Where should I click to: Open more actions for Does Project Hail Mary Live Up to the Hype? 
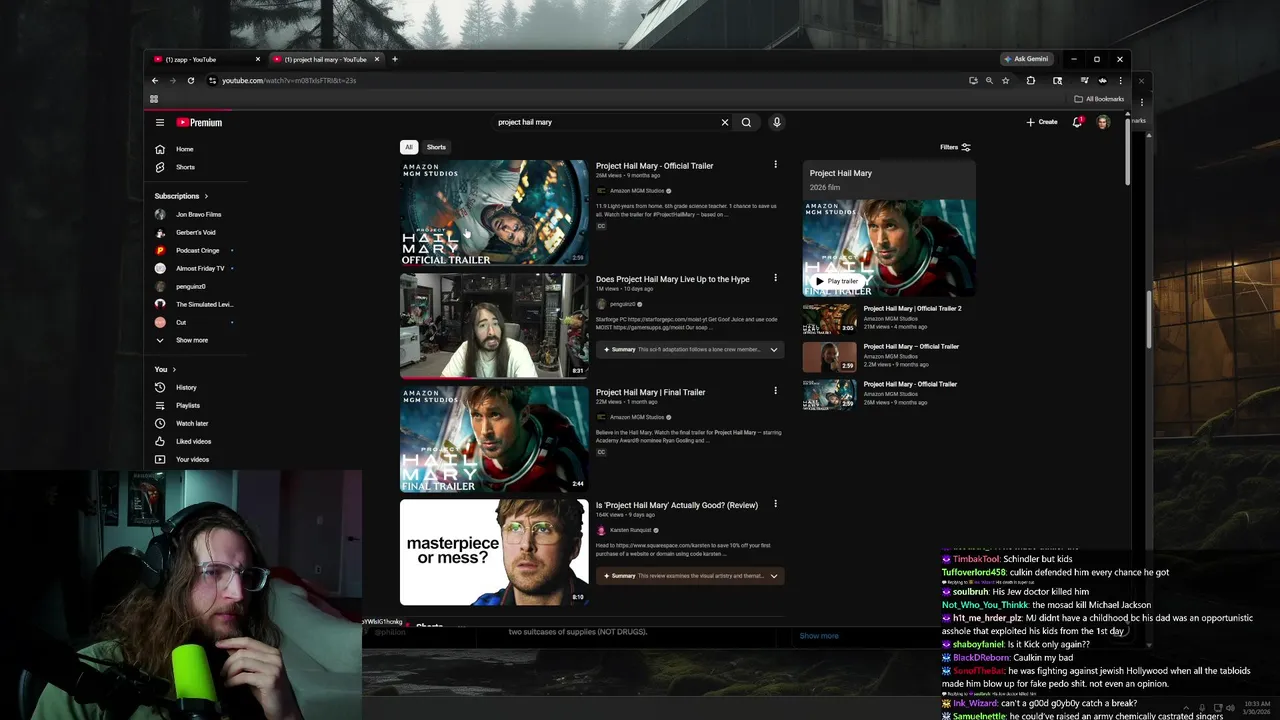(x=775, y=278)
